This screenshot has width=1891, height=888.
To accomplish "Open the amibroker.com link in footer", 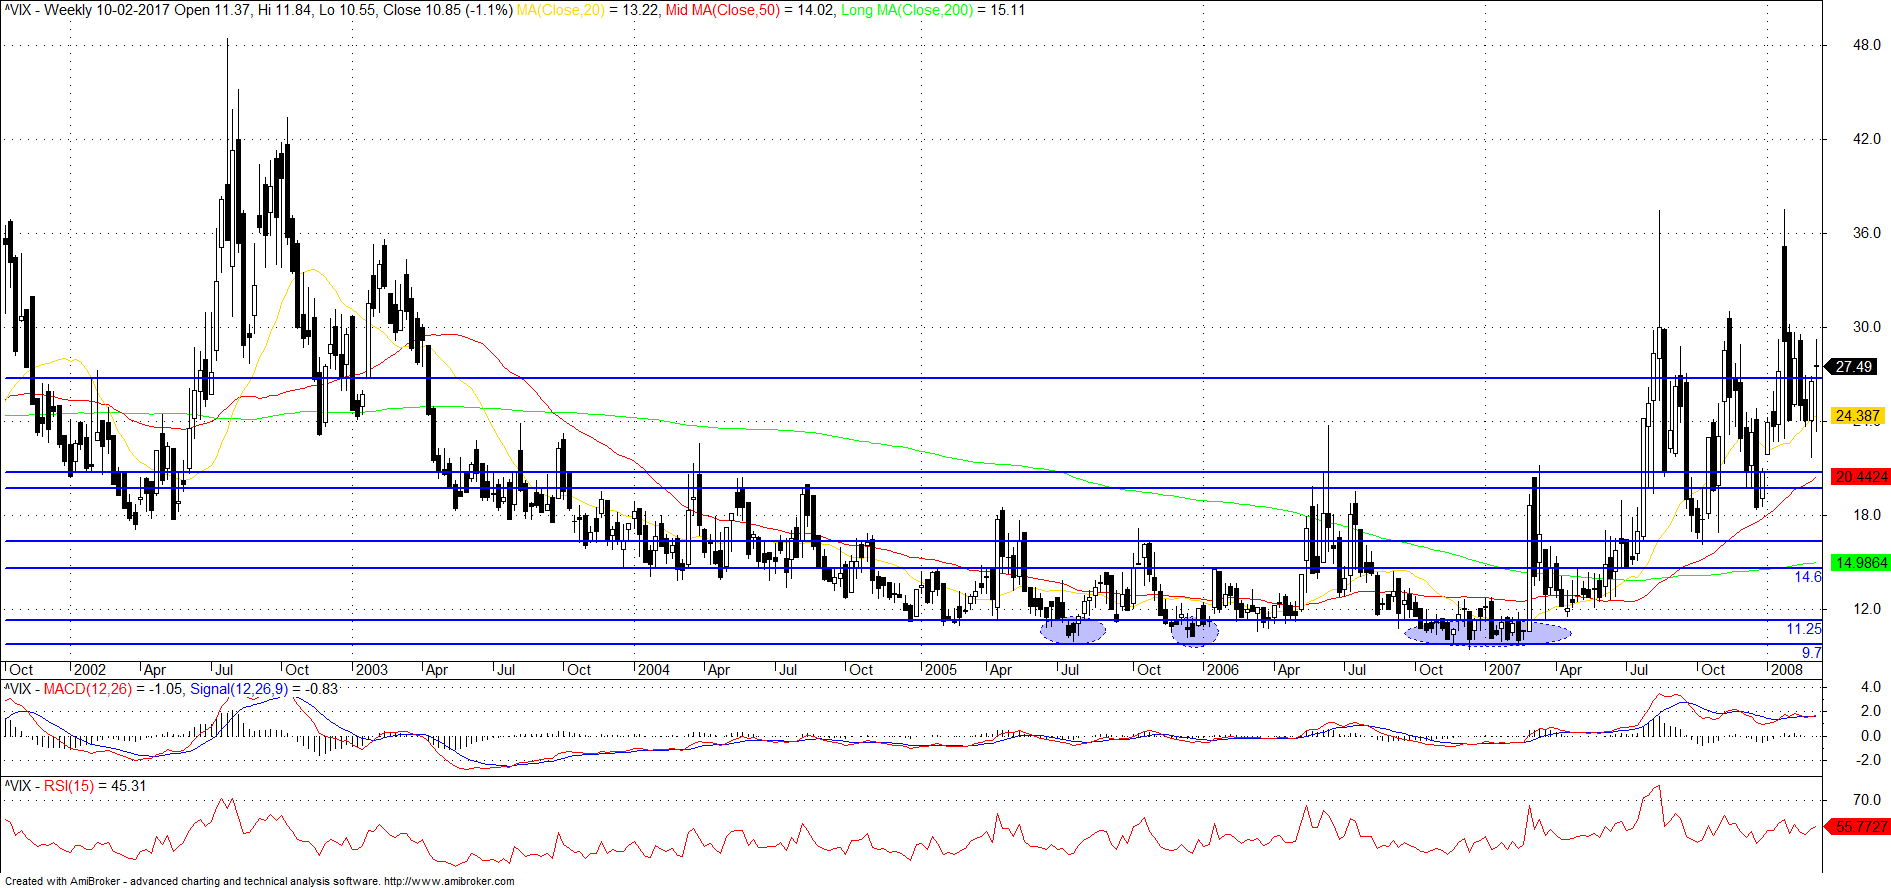I will pos(449,881).
